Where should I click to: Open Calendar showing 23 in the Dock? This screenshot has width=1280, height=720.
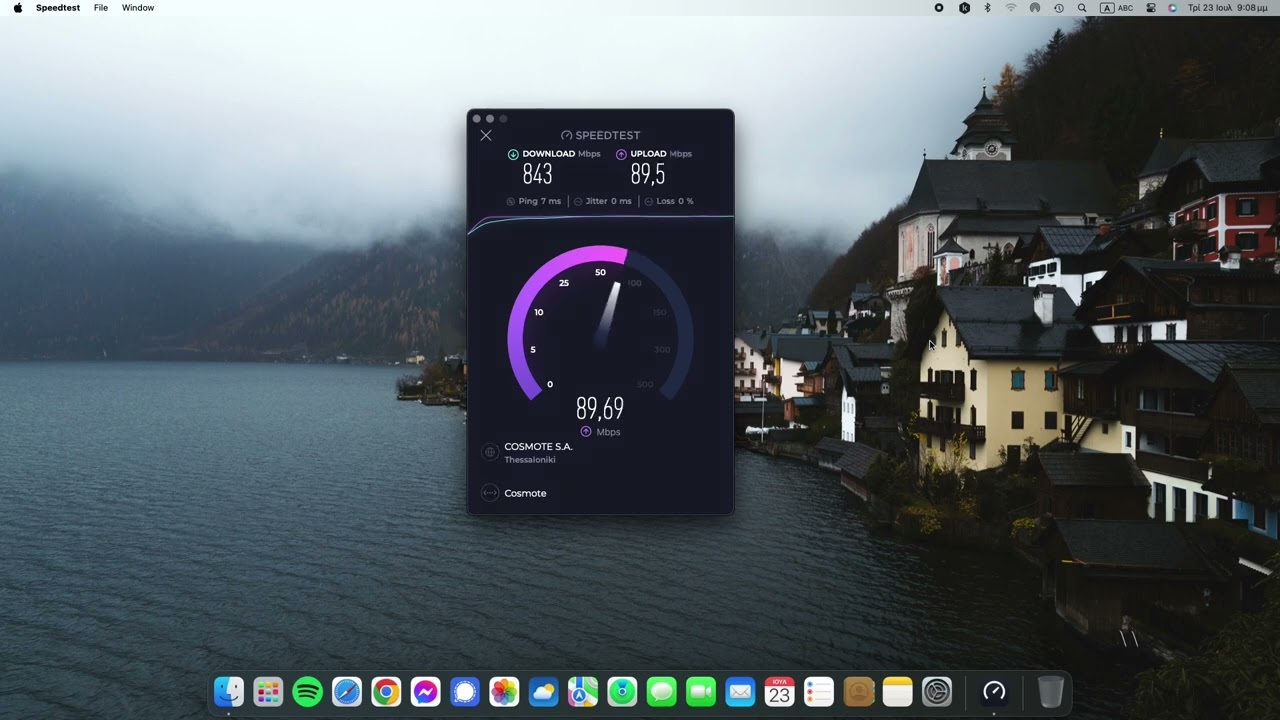779,691
